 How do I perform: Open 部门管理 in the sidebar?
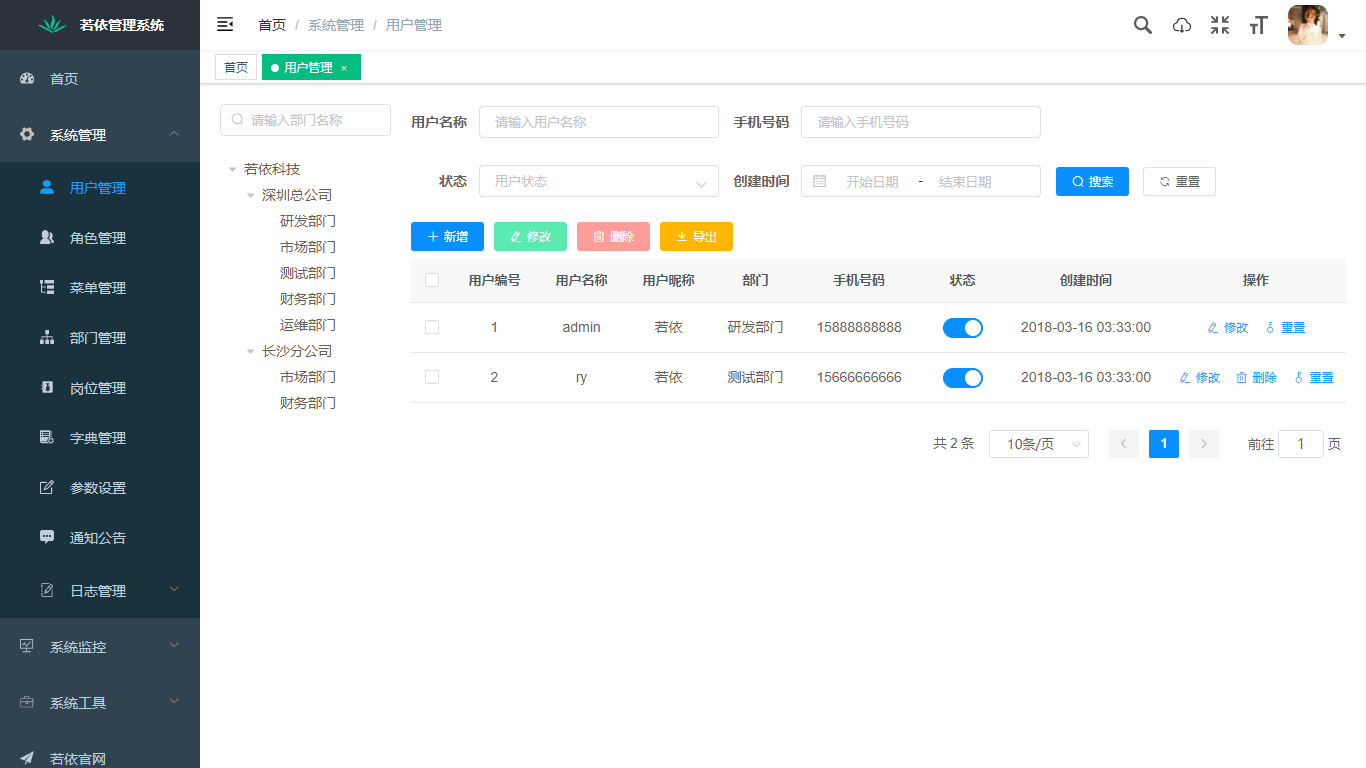100,338
